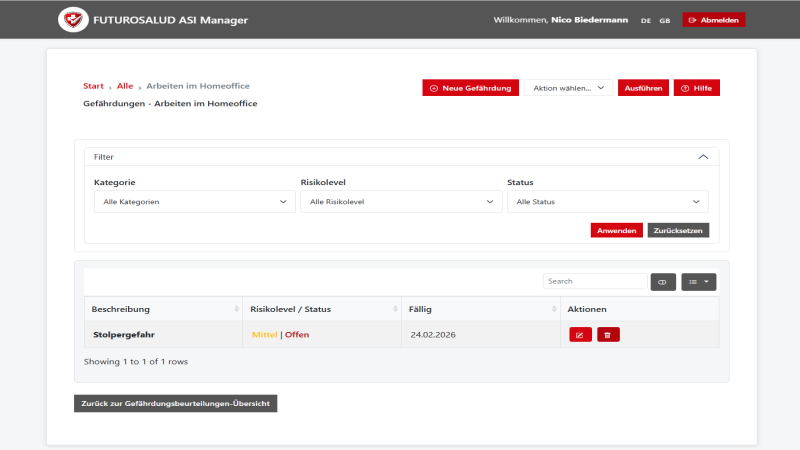Click the table Search field

click(x=595, y=281)
